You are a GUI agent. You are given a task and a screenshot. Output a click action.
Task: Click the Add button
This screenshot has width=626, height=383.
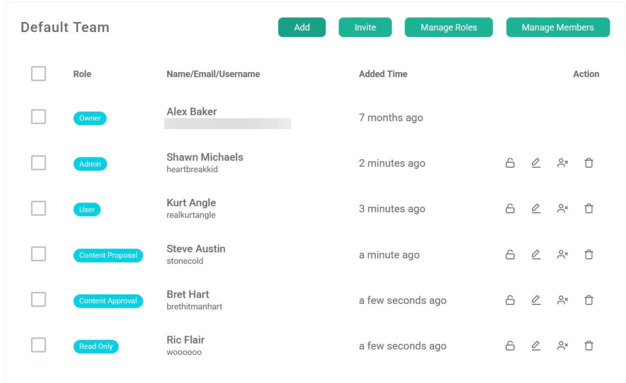(302, 27)
